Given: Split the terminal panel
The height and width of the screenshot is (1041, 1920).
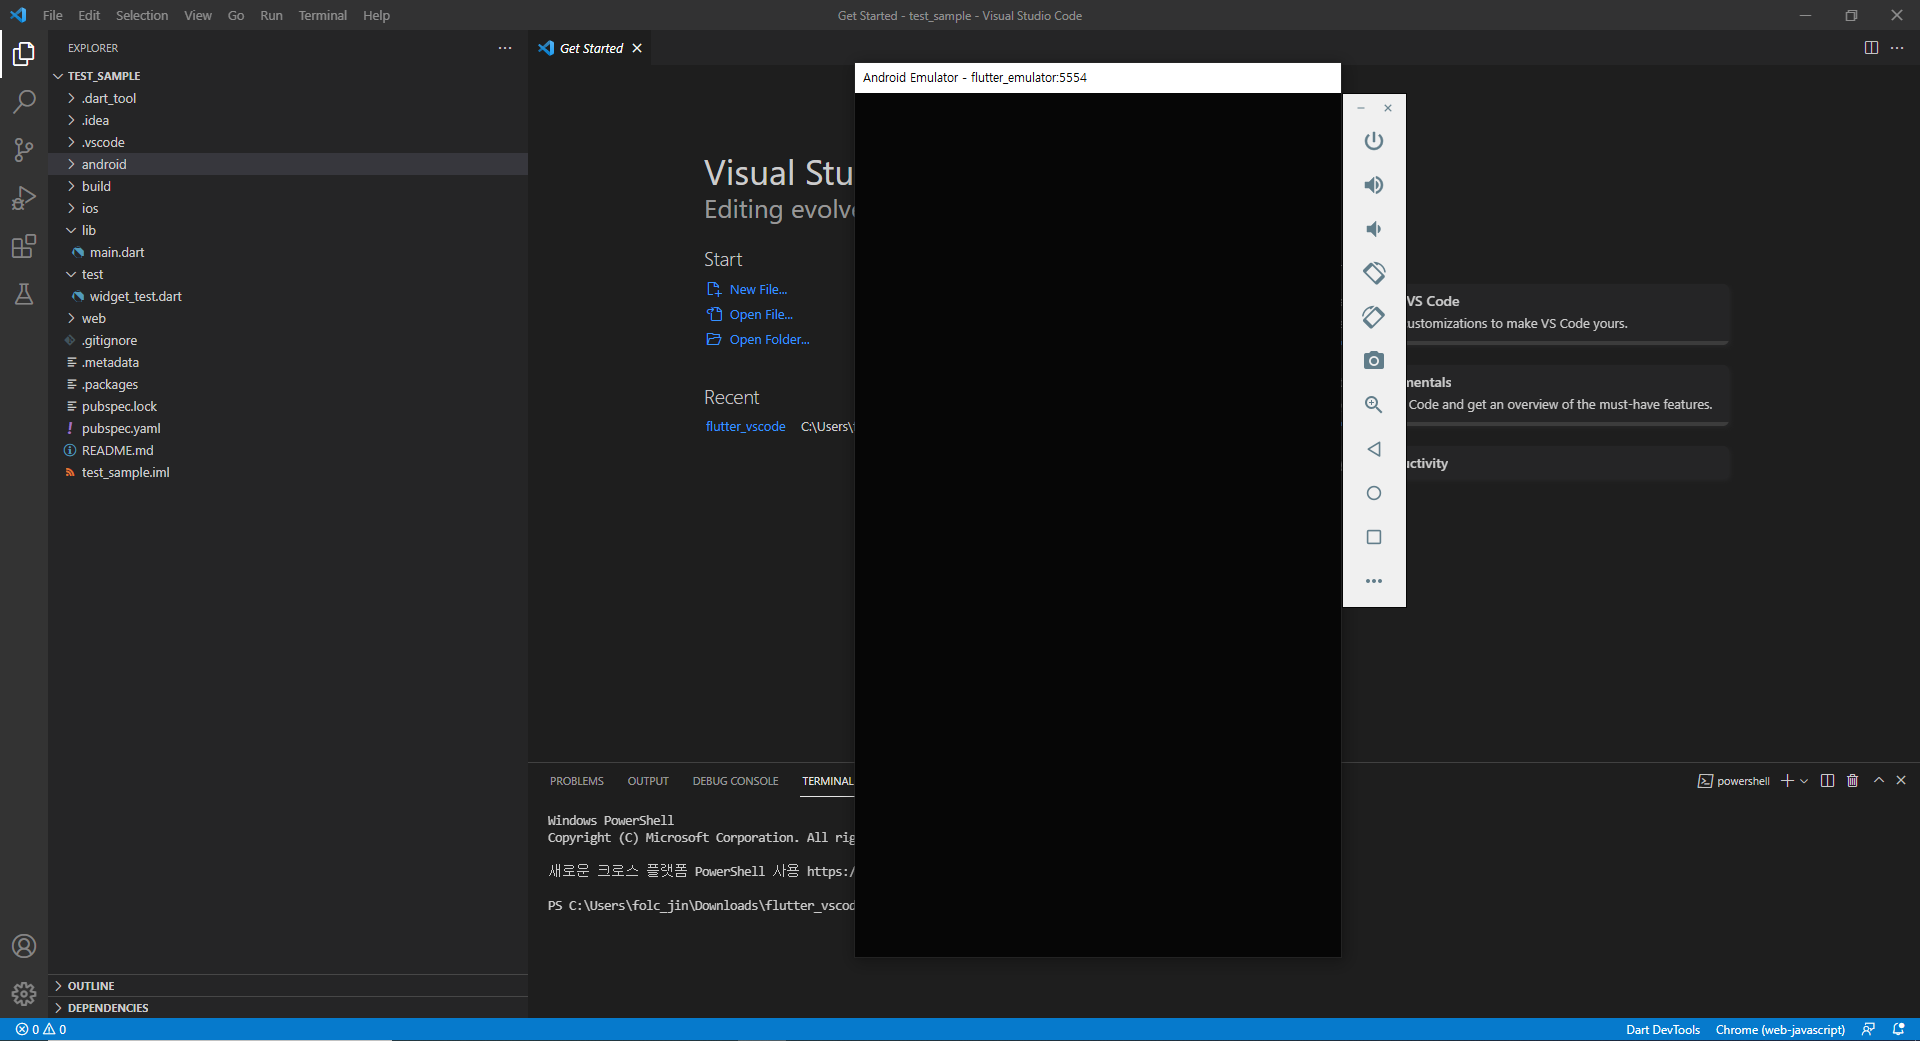Looking at the screenshot, I should click(x=1827, y=781).
